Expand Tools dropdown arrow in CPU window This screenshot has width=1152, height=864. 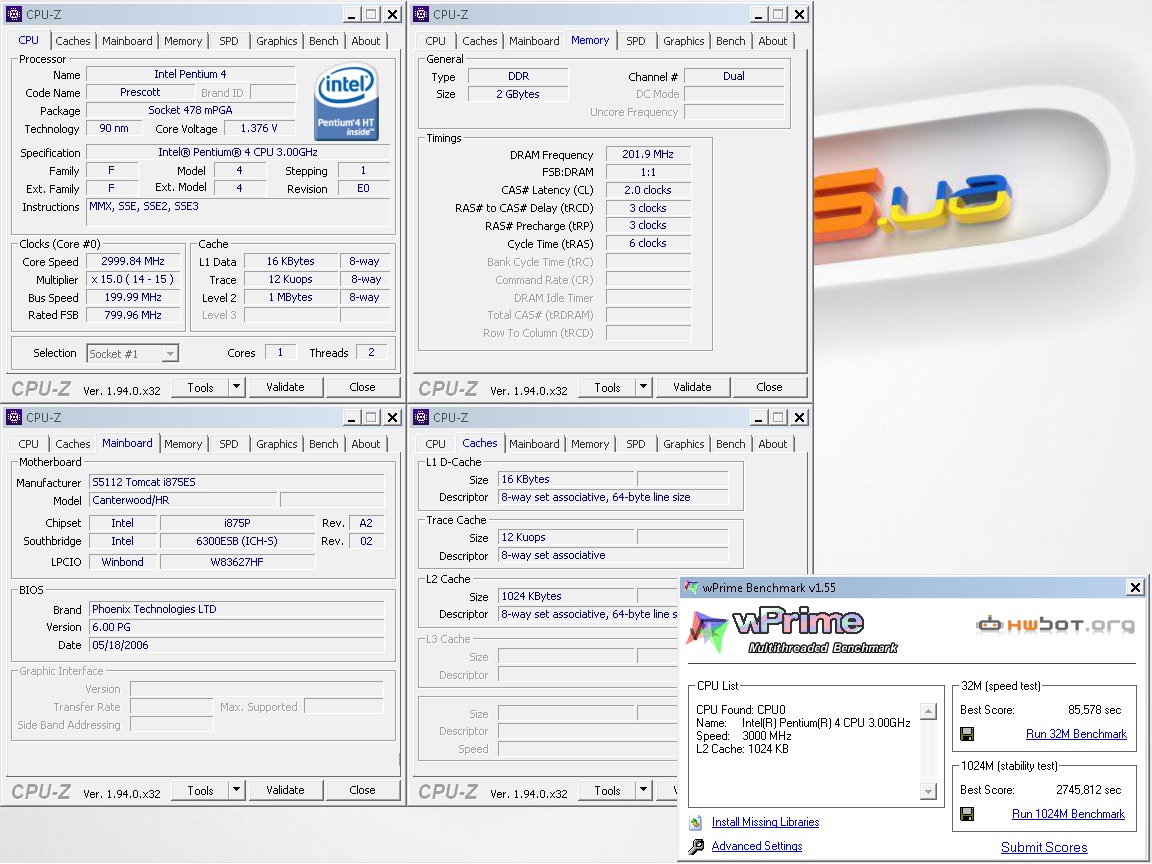[x=236, y=386]
